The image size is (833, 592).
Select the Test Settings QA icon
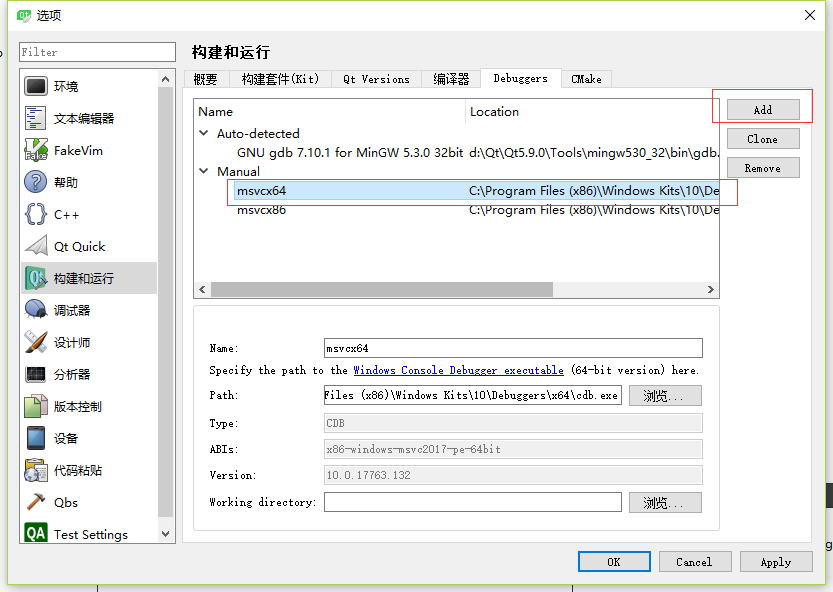click(36, 533)
